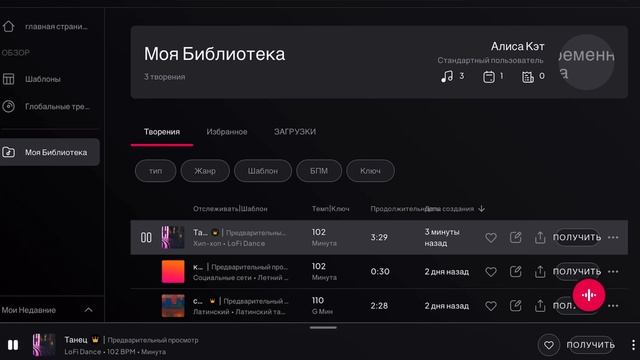Click the Танец cover in the player bar
The image size is (640, 360).
(44, 345)
